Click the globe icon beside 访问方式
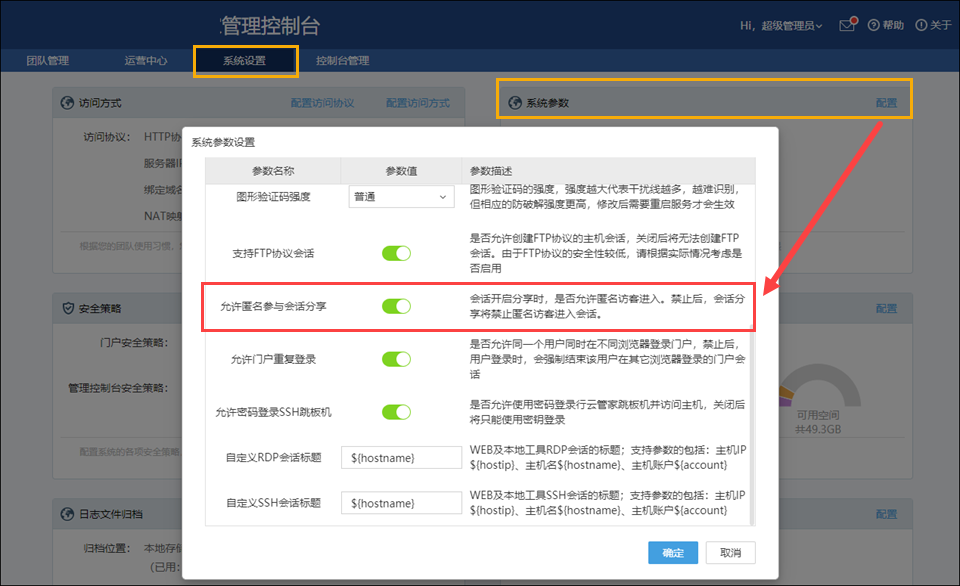Screen dimensions: 960x586 click(68, 103)
